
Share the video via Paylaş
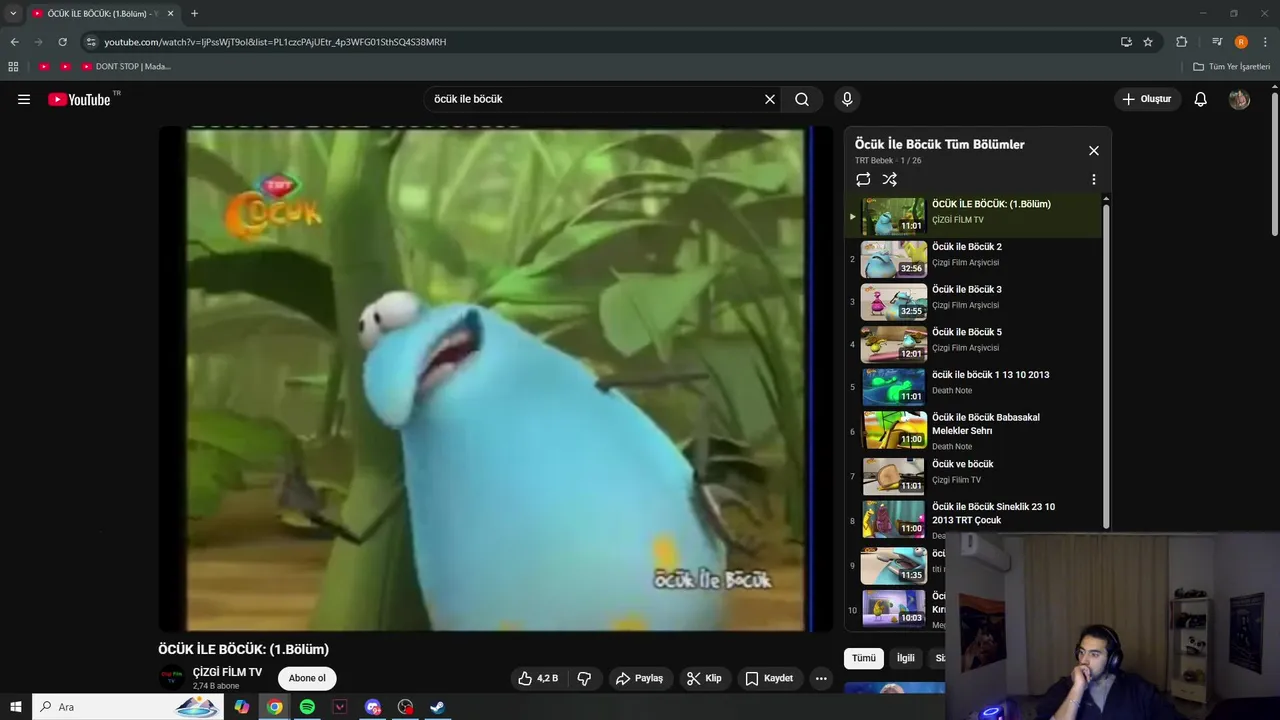[639, 678]
